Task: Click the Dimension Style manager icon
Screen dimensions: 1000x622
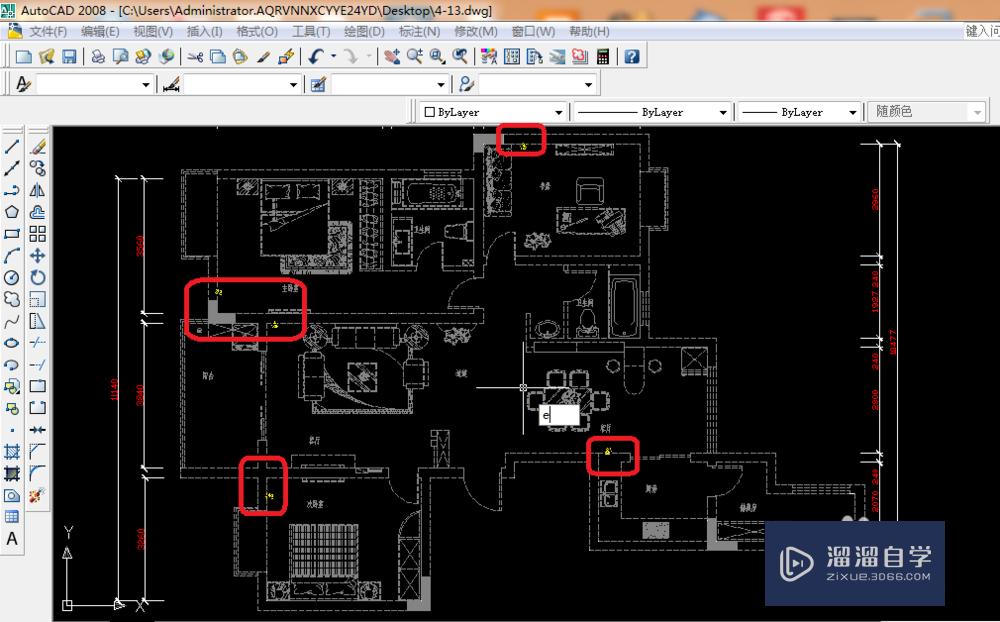Action: [171, 84]
